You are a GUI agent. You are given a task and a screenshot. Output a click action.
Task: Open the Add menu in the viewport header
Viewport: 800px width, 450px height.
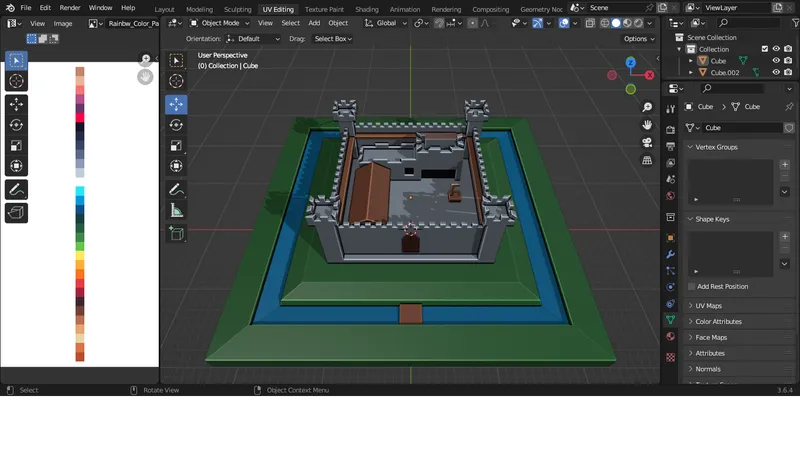point(314,23)
